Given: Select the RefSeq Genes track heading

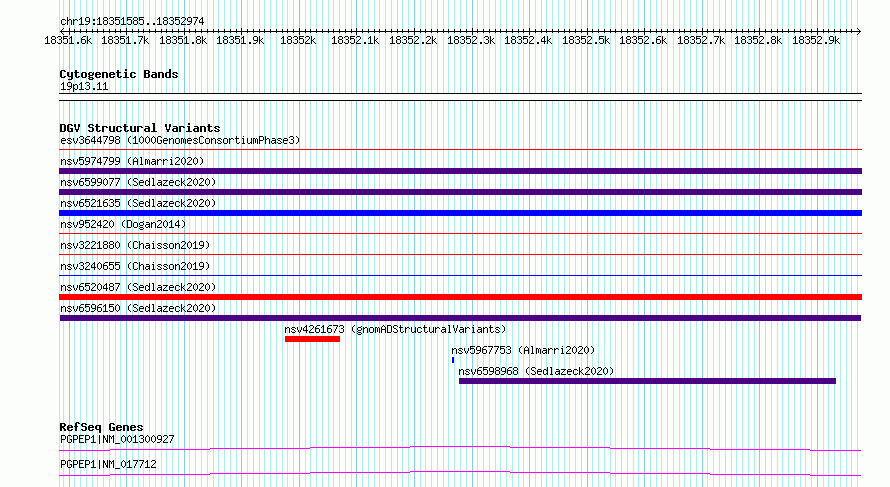Looking at the screenshot, I should 101,427.
